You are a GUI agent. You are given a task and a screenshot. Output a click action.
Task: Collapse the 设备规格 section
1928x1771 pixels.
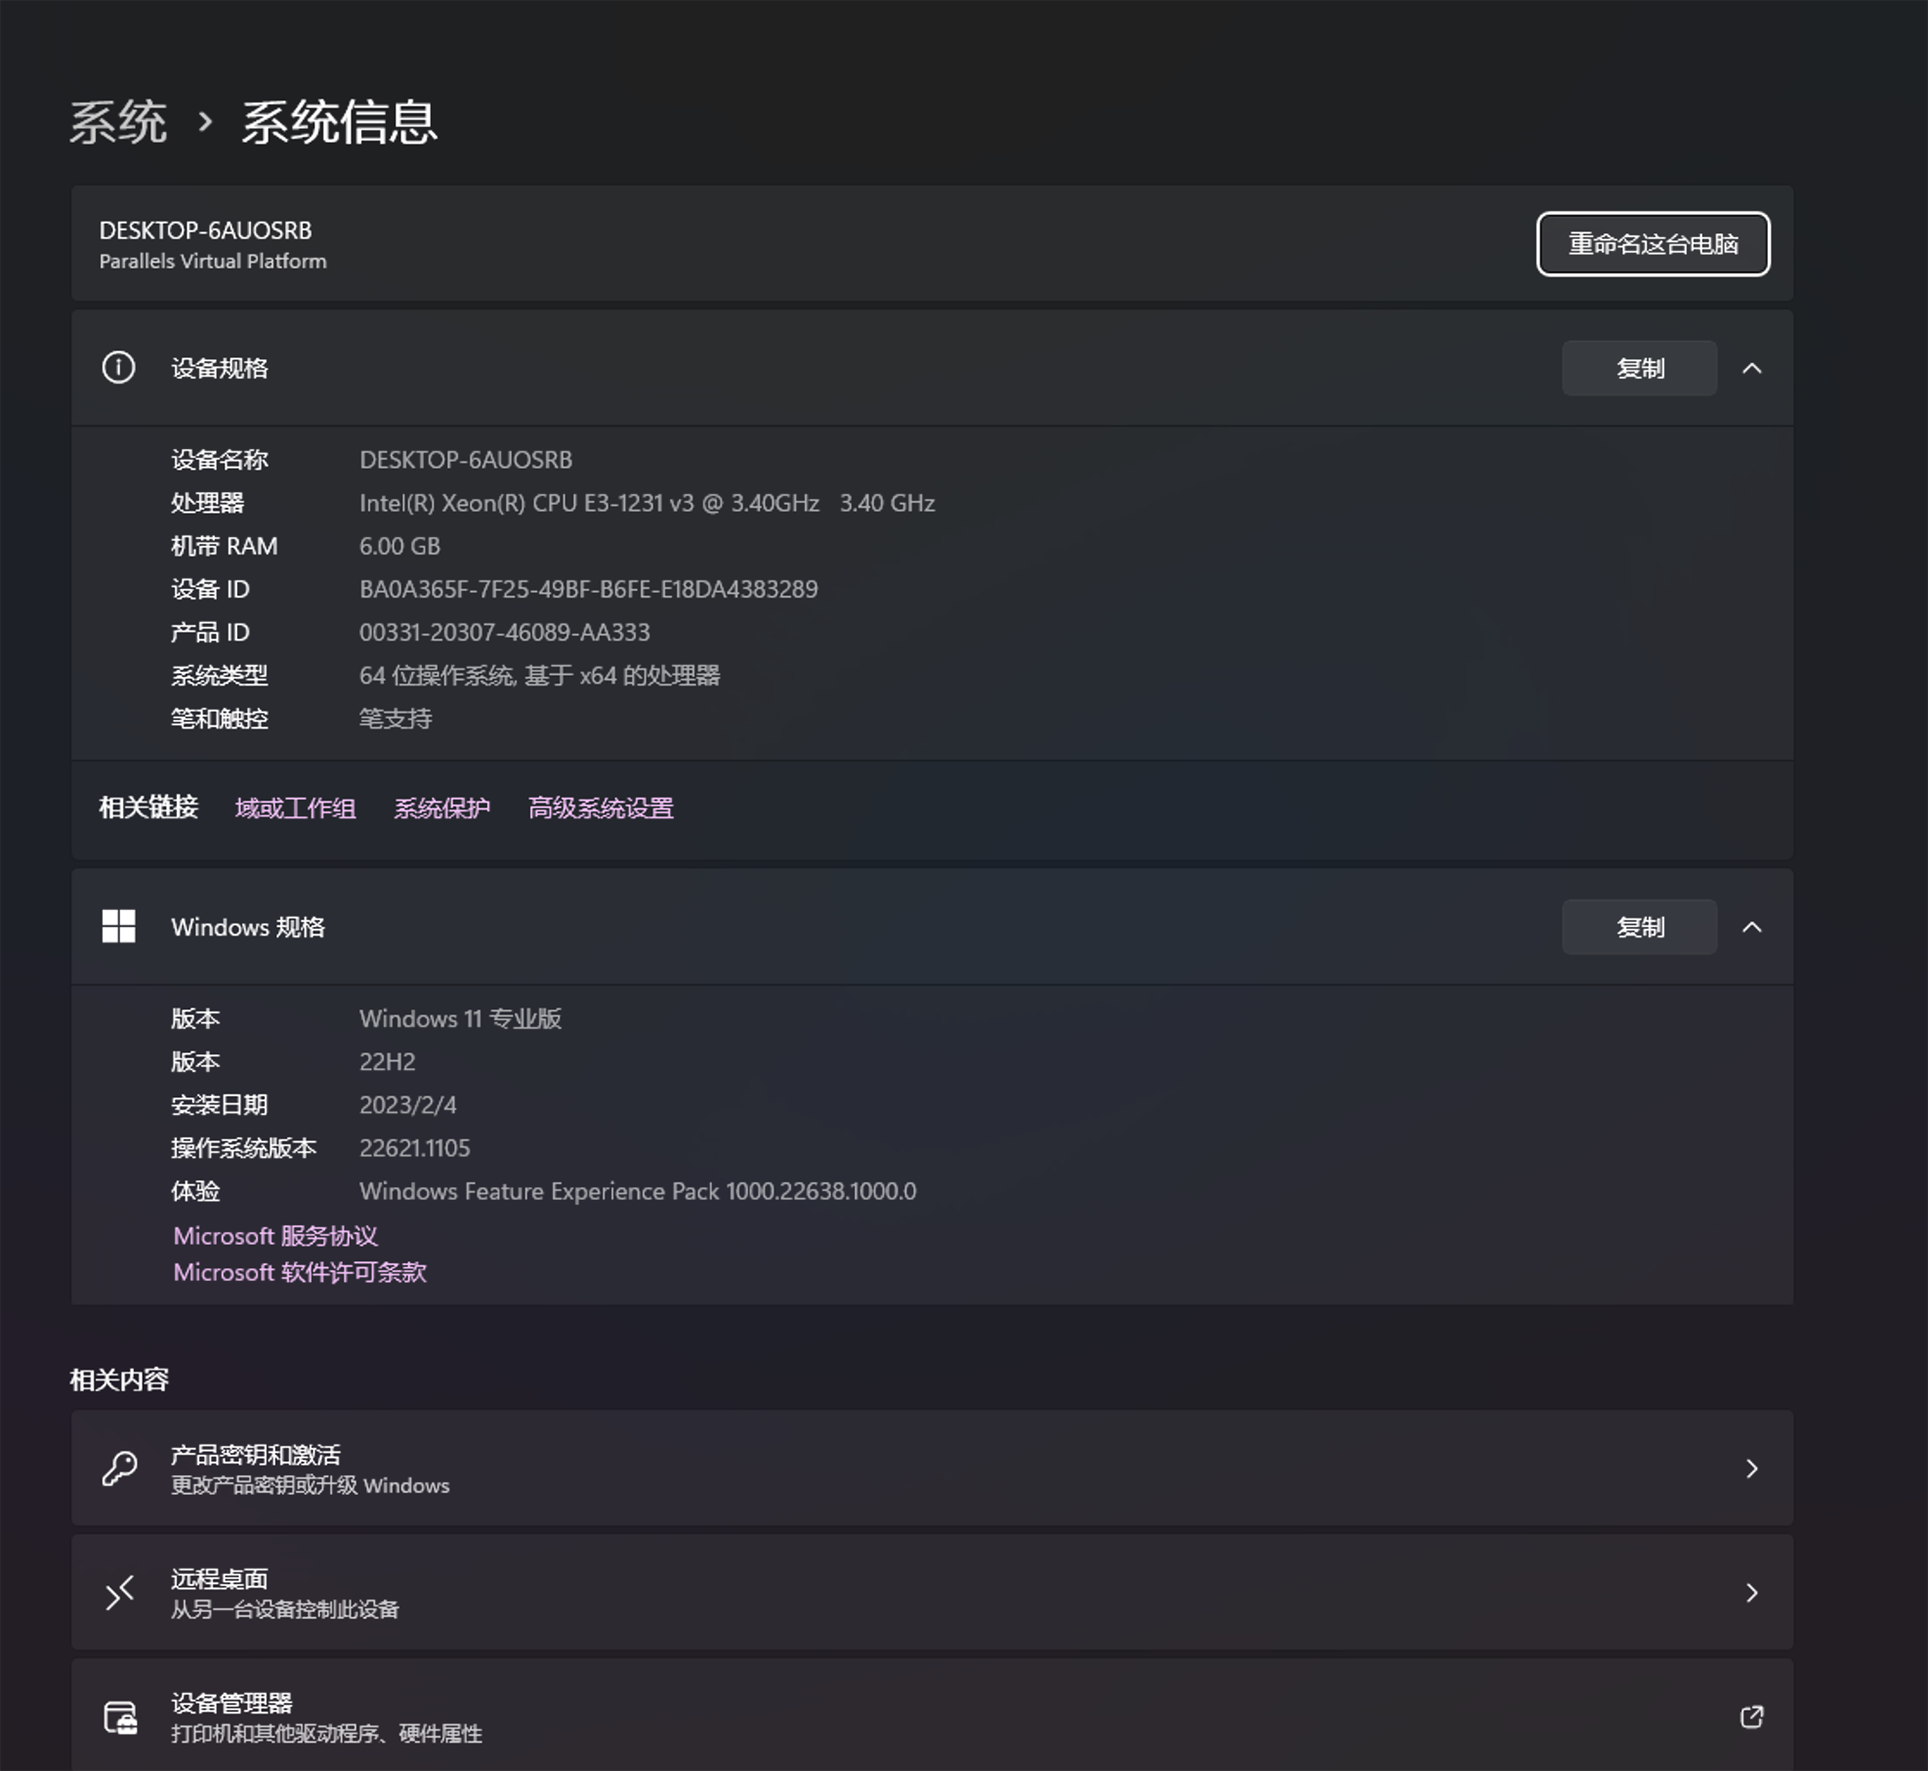[1754, 367]
